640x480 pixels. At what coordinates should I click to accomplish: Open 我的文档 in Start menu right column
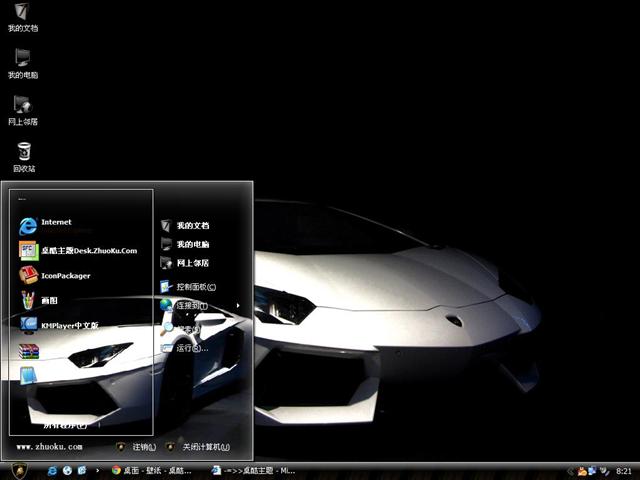[x=192, y=226]
